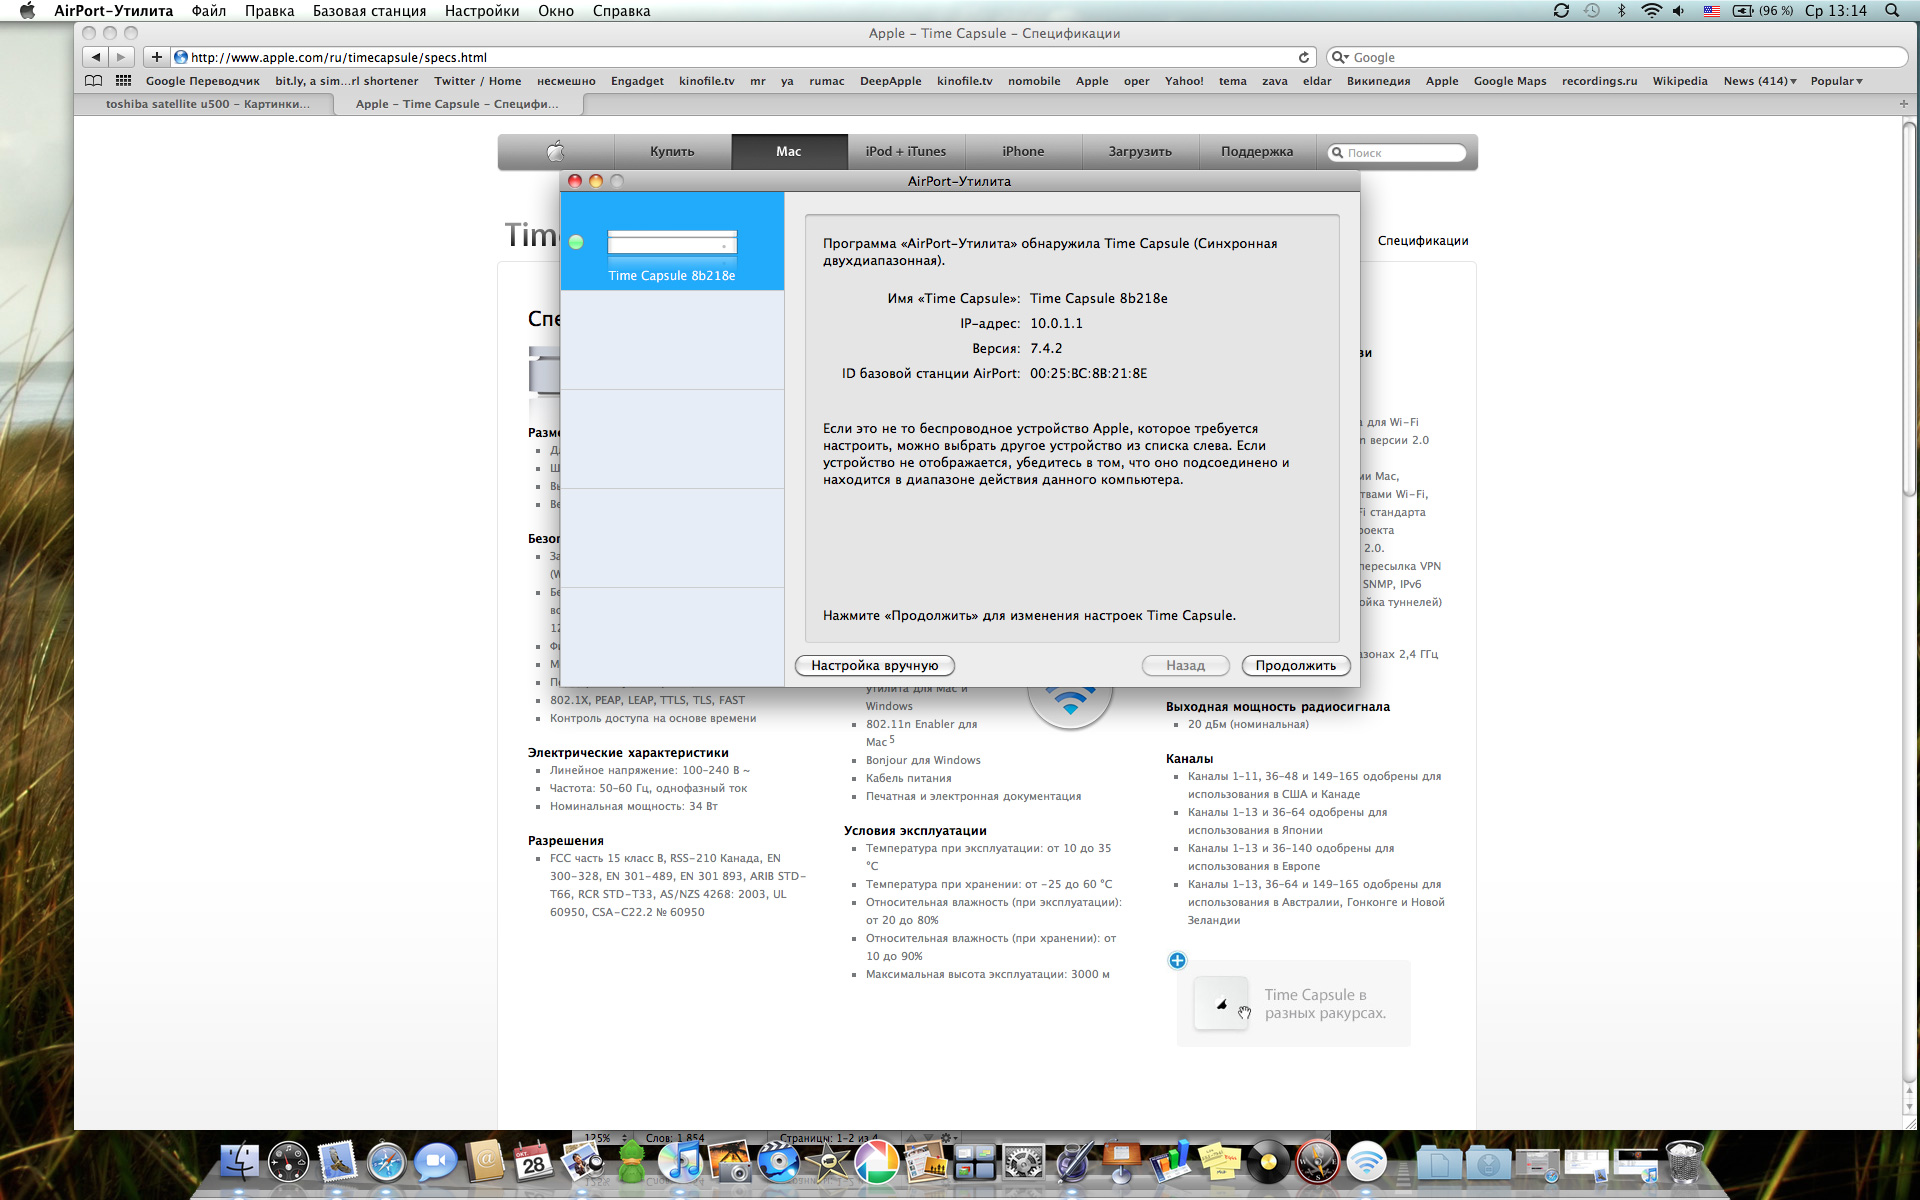The image size is (1920, 1200).
Task: Switch to toshiba satellite u500 Safari tab
Action: (x=206, y=104)
